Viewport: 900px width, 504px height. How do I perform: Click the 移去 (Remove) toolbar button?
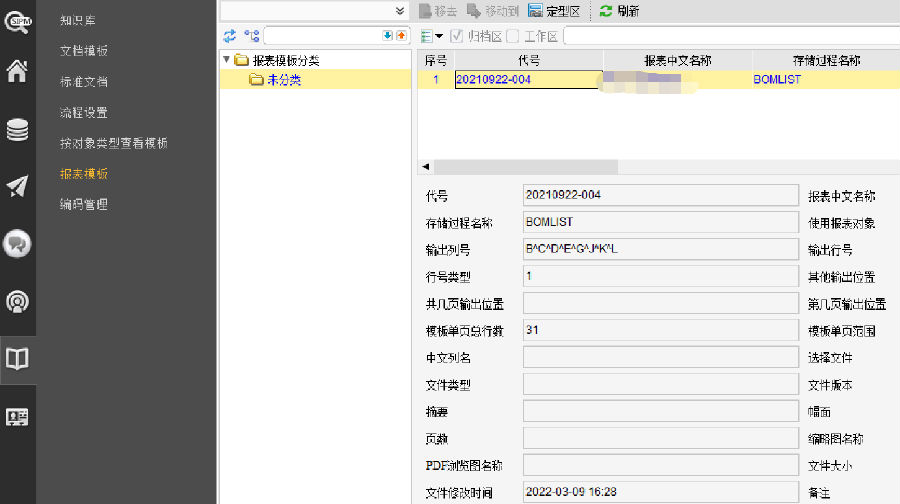438,11
